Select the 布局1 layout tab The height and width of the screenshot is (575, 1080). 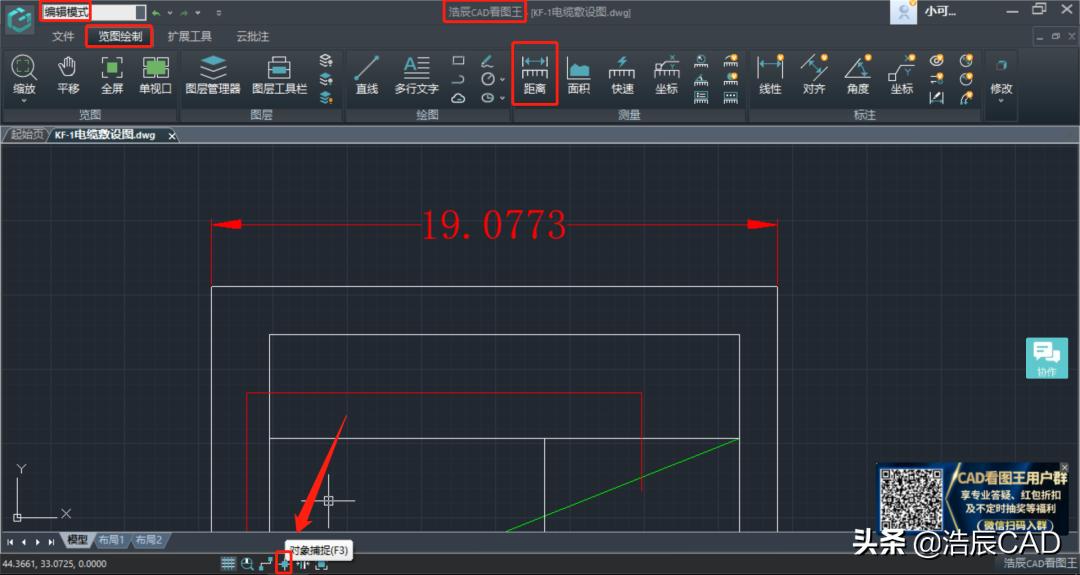tap(111, 540)
